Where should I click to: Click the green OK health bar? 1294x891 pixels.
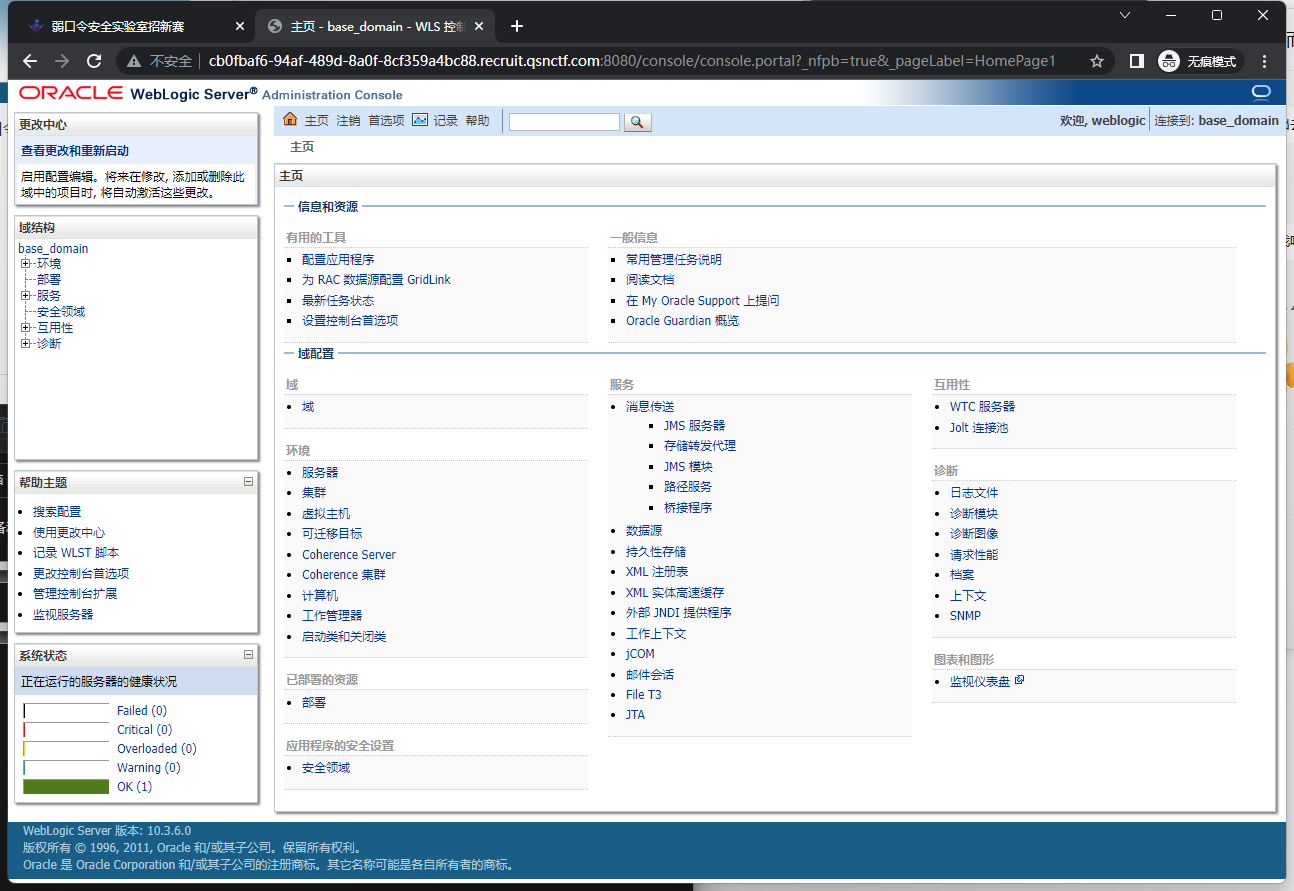(x=66, y=787)
